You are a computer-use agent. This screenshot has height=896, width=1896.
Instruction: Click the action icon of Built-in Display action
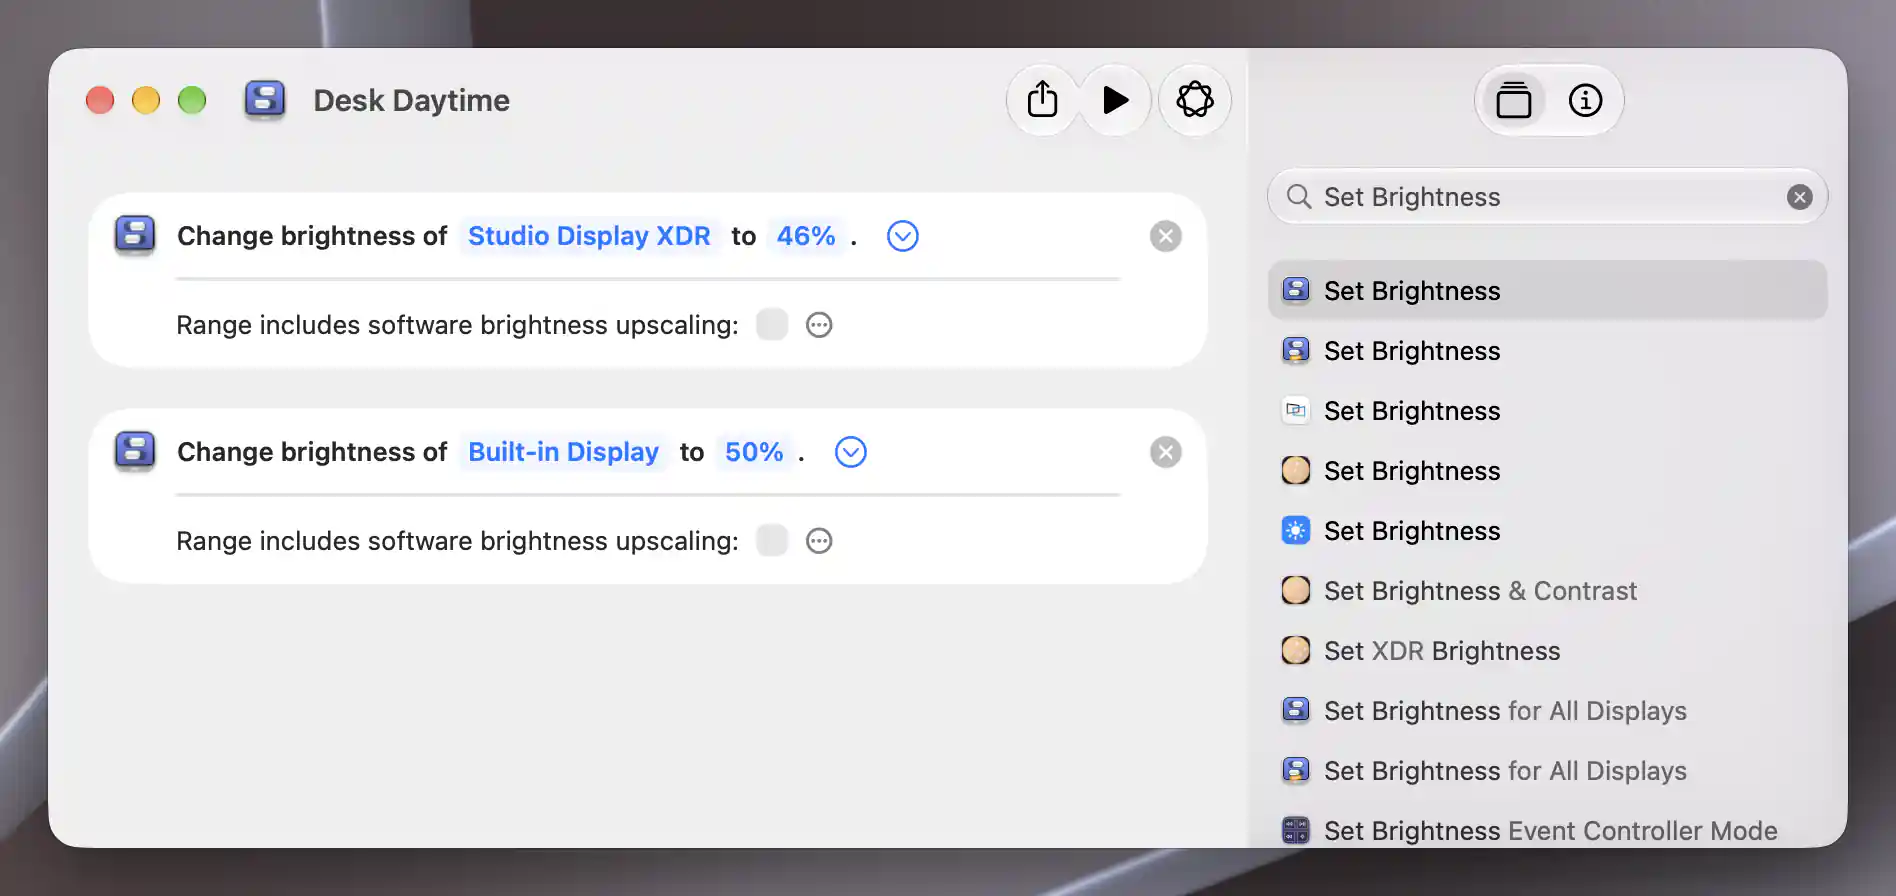pos(135,451)
